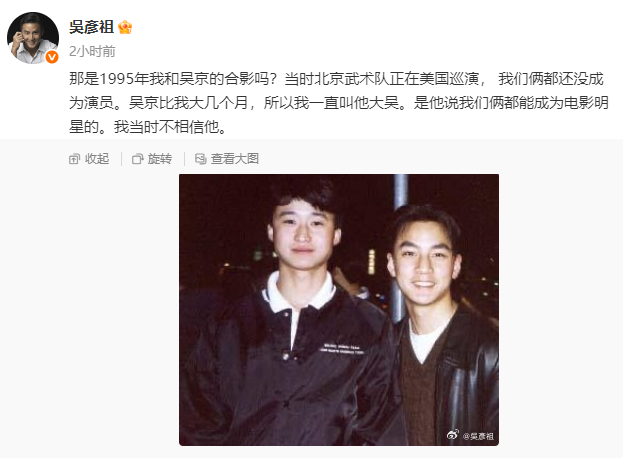Click the crown membership icon beside username
The image size is (623, 463).
click(x=125, y=27)
